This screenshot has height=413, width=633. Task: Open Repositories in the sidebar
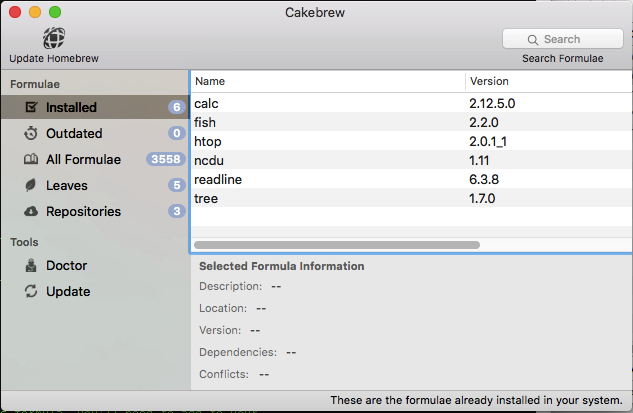(x=95, y=211)
